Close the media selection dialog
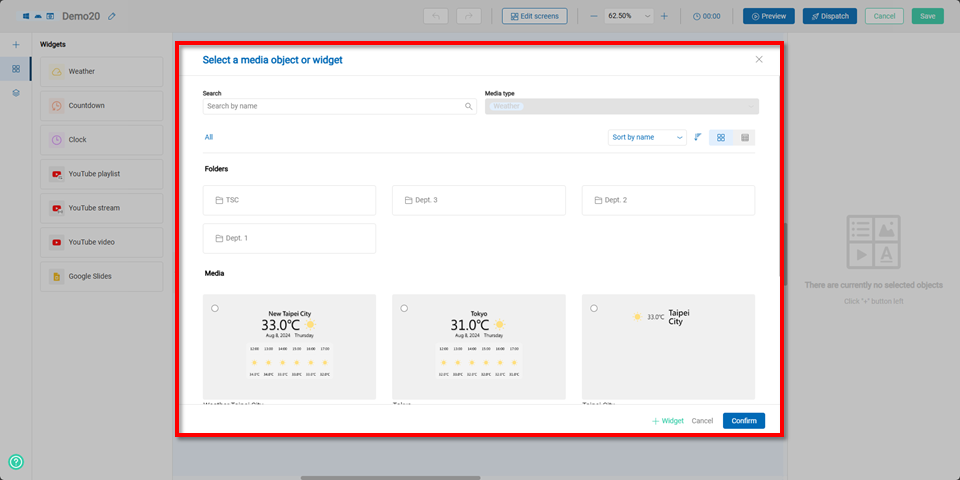 (x=759, y=60)
